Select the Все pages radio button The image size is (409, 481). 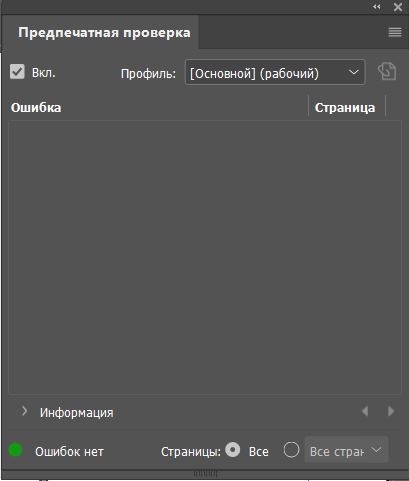click(233, 450)
